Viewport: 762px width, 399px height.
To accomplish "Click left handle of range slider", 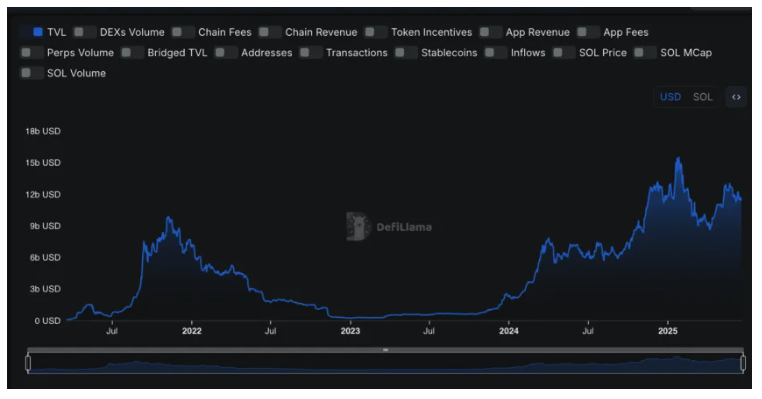I will (28, 363).
